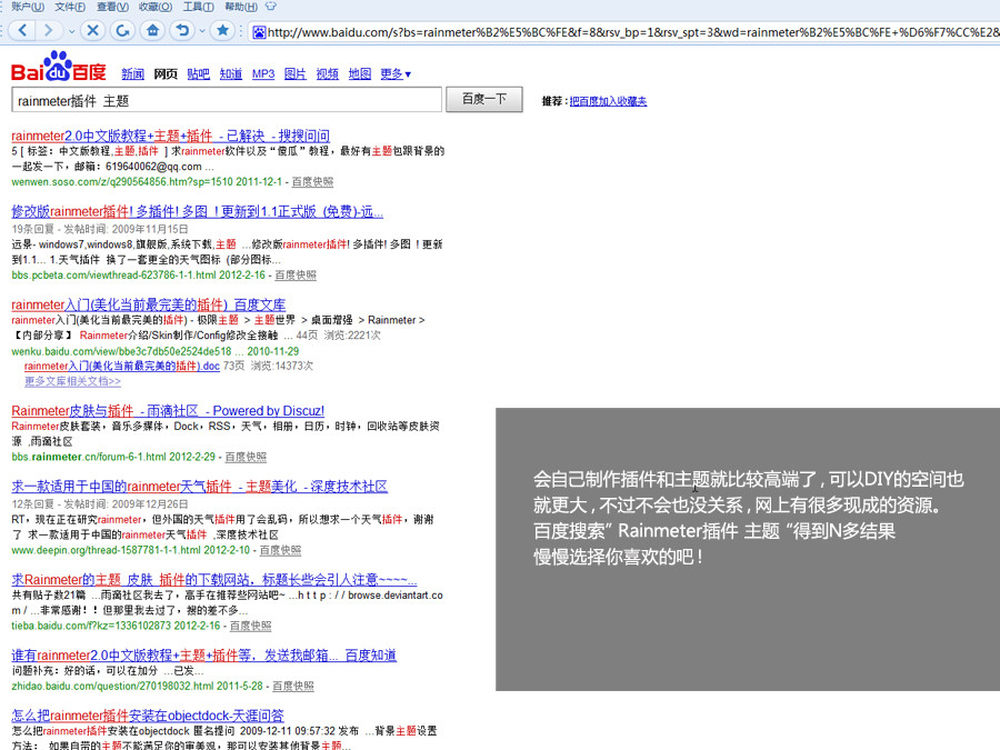Click the Baidu search input field

tap(226, 100)
